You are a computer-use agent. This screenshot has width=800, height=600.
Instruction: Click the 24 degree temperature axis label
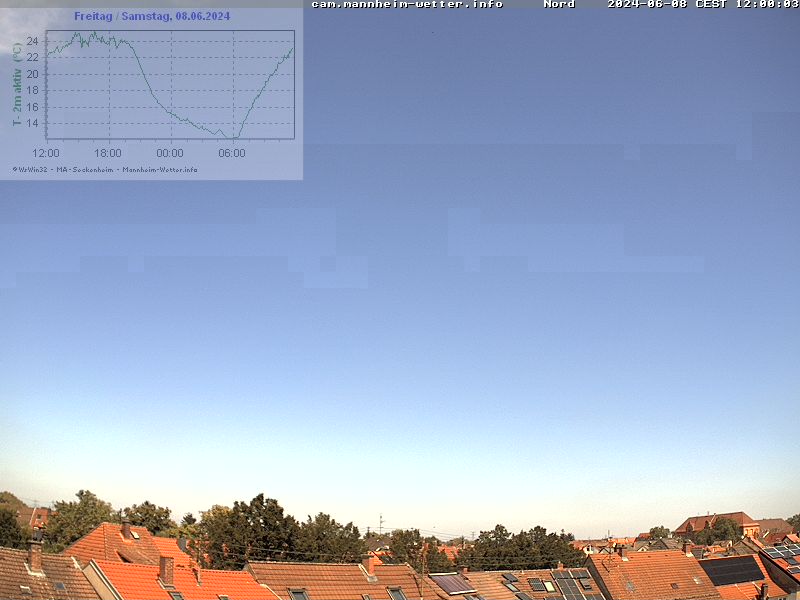point(33,41)
